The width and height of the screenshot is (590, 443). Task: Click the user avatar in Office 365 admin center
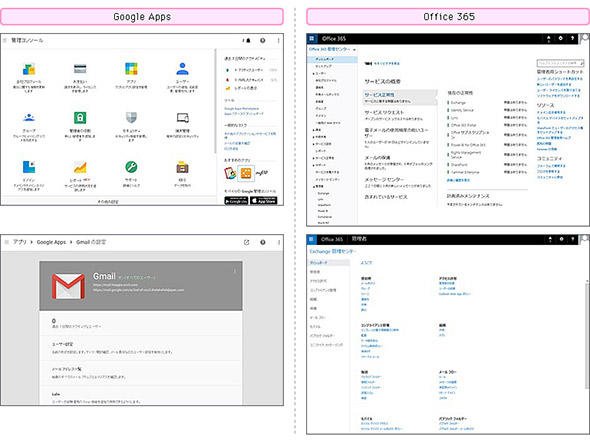pyautogui.click(x=584, y=38)
